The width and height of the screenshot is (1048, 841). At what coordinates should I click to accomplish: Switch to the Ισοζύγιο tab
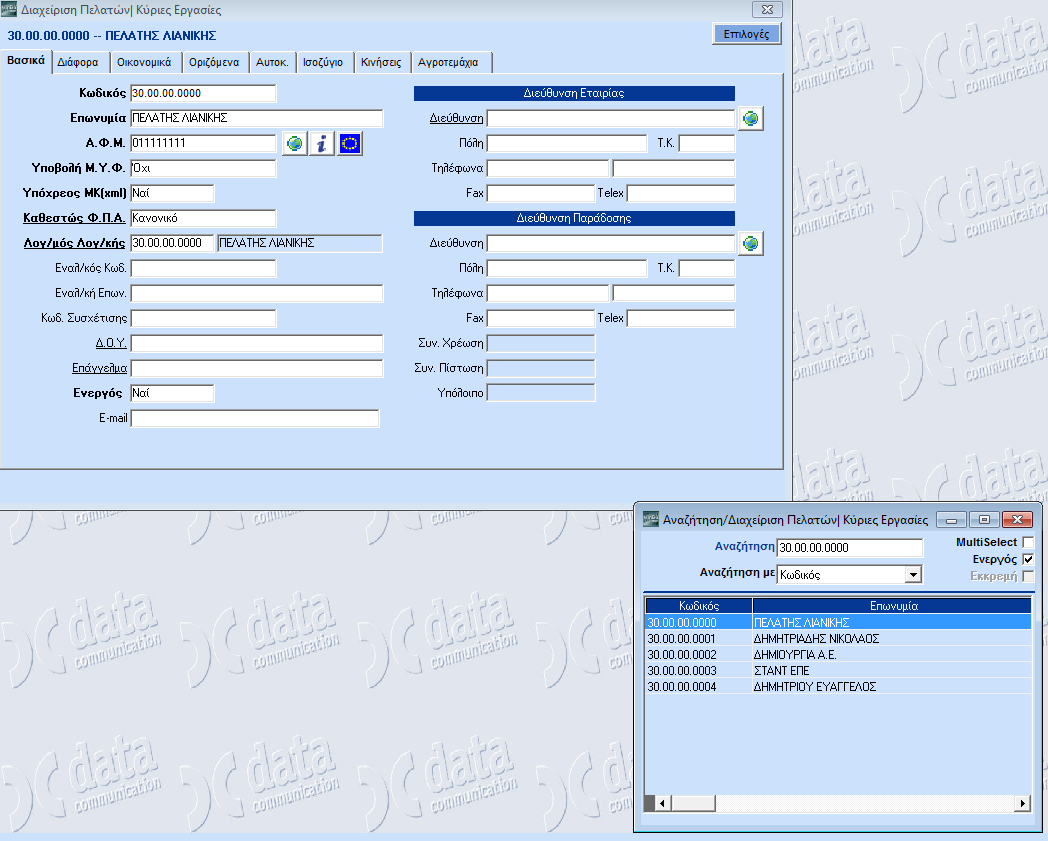(323, 62)
